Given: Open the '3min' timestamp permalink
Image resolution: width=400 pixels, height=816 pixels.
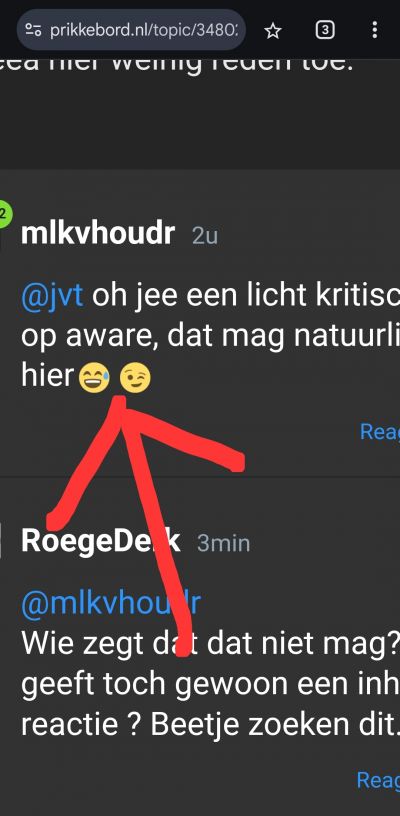Looking at the screenshot, I should click(x=224, y=544).
